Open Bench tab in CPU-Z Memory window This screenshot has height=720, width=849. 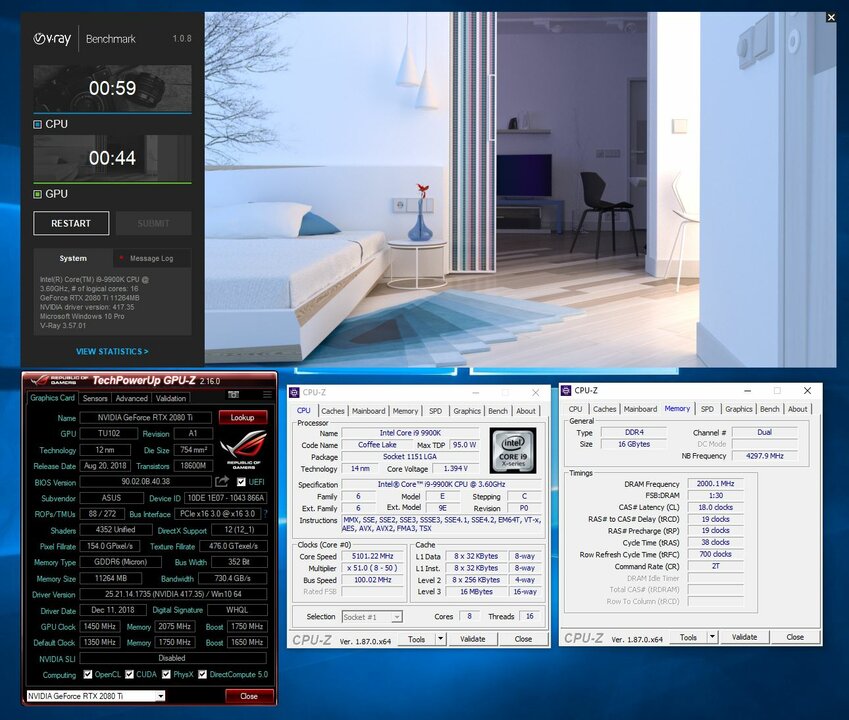click(769, 409)
